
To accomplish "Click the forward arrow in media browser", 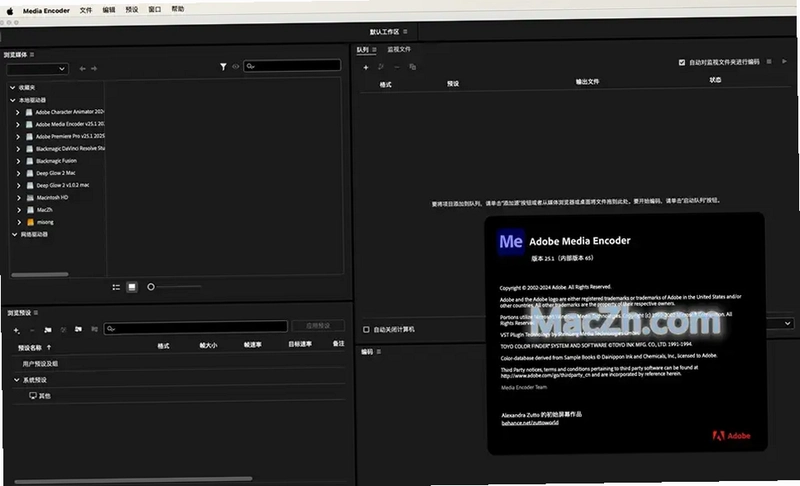I will click(94, 68).
